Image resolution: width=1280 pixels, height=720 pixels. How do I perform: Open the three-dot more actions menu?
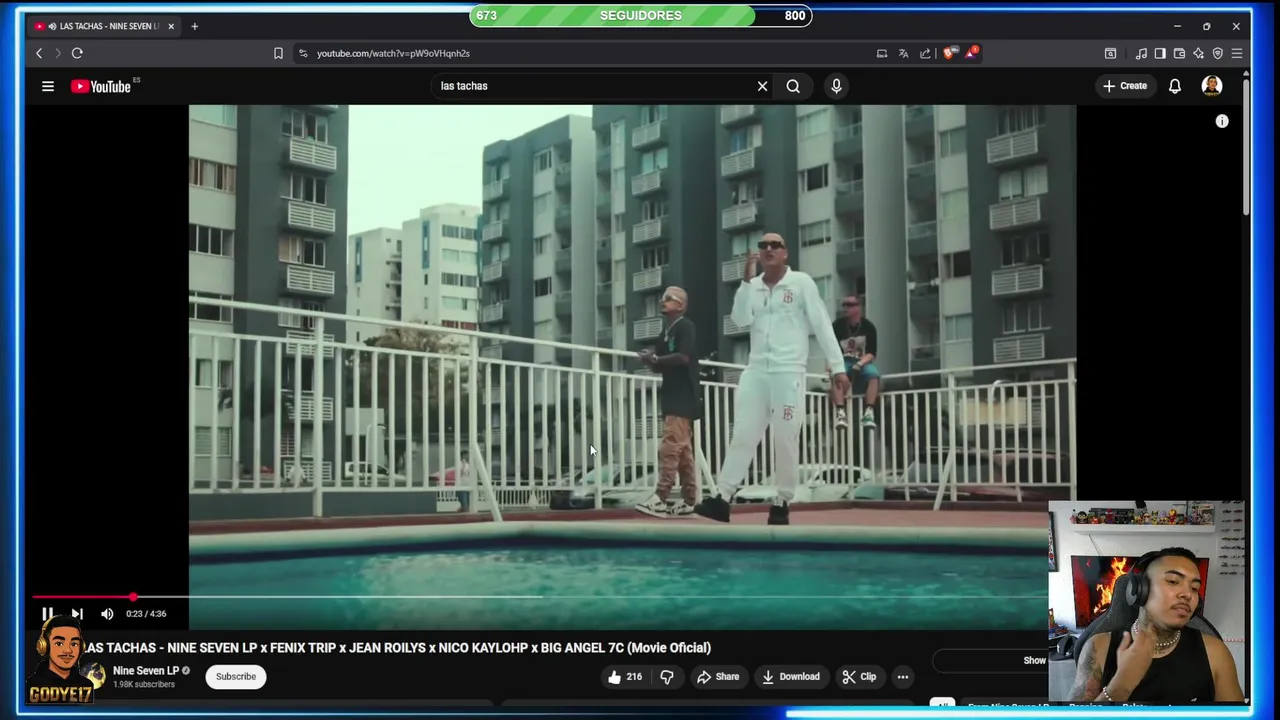pos(902,677)
